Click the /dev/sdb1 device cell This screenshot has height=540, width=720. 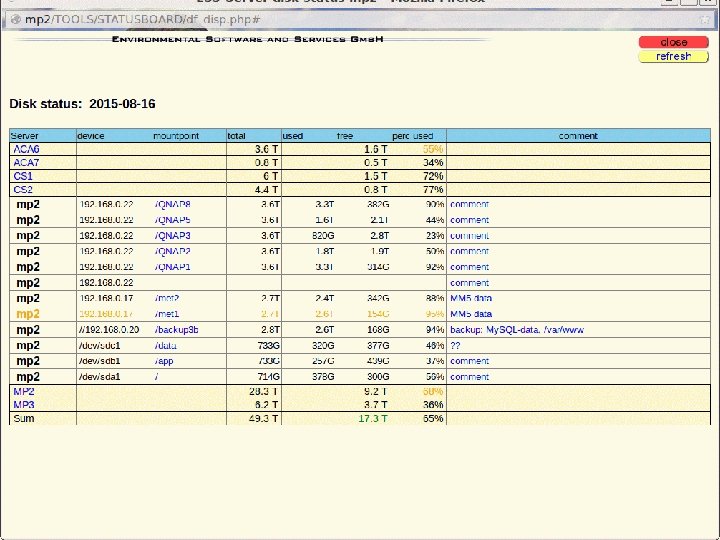pyautogui.click(x=100, y=361)
